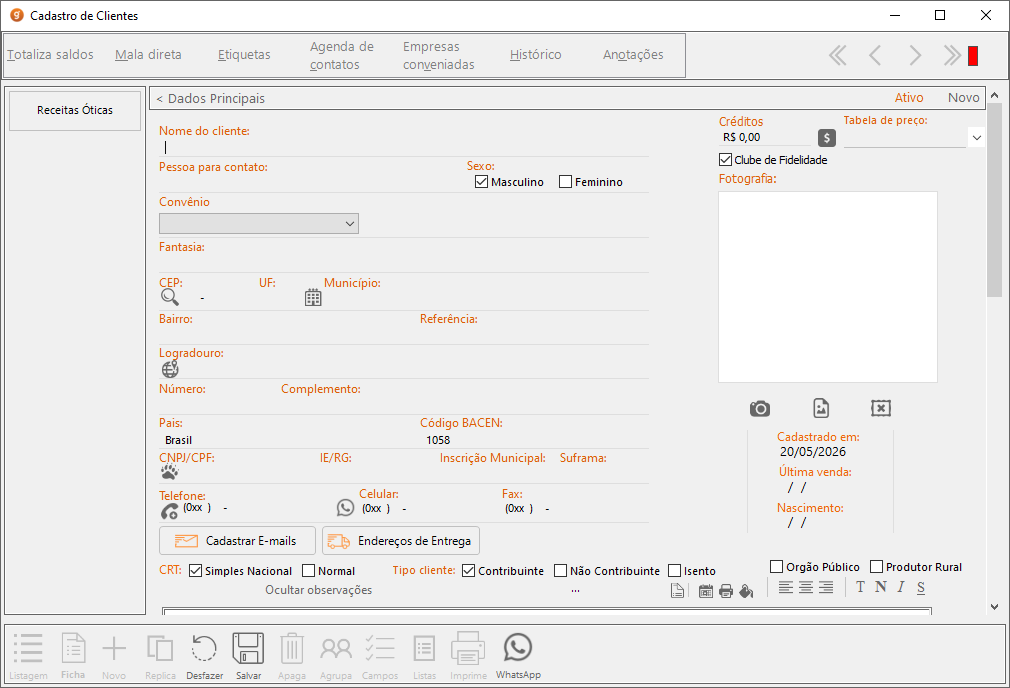Click the document icon in observations toolbar
Viewport: 1010px width, 688px height.
click(x=677, y=590)
